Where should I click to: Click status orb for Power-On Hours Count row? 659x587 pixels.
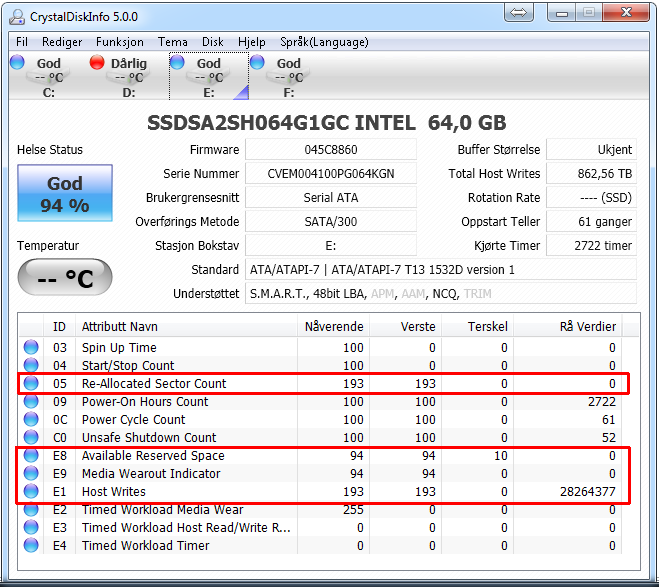coord(31,401)
